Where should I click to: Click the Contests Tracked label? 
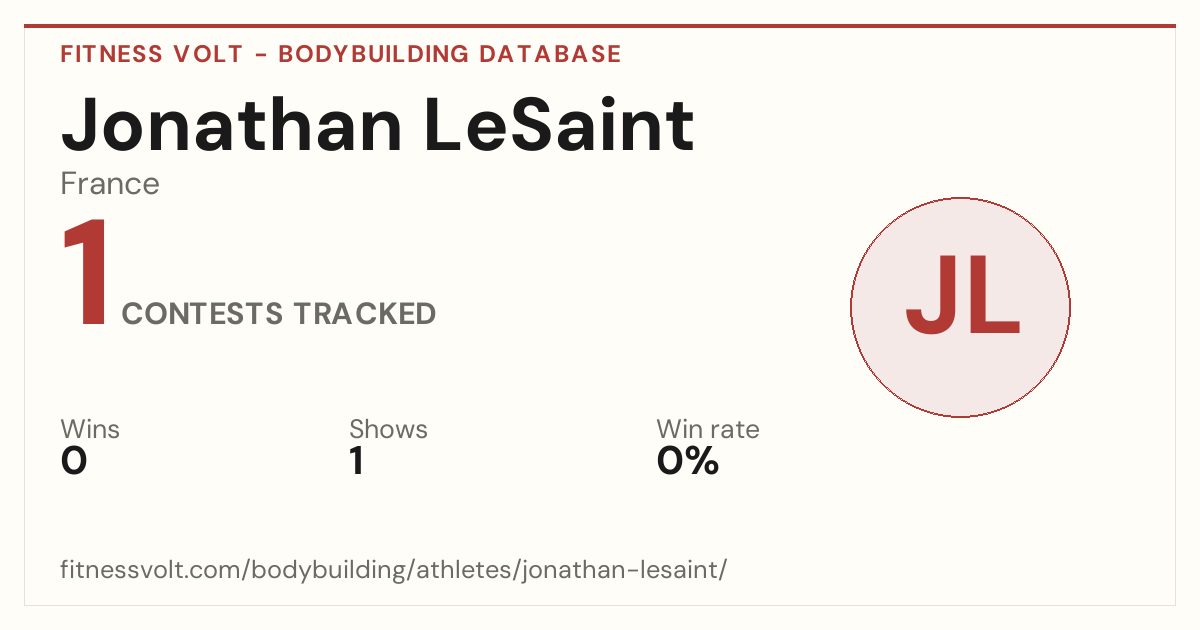point(279,314)
